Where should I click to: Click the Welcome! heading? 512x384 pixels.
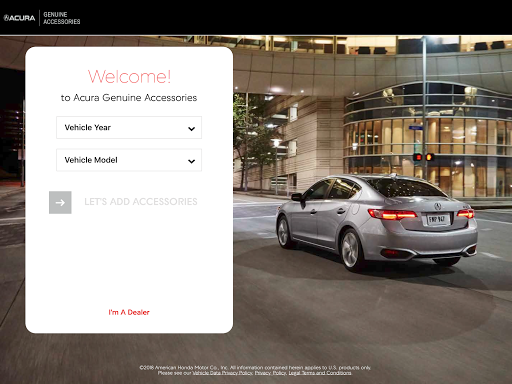[129, 77]
